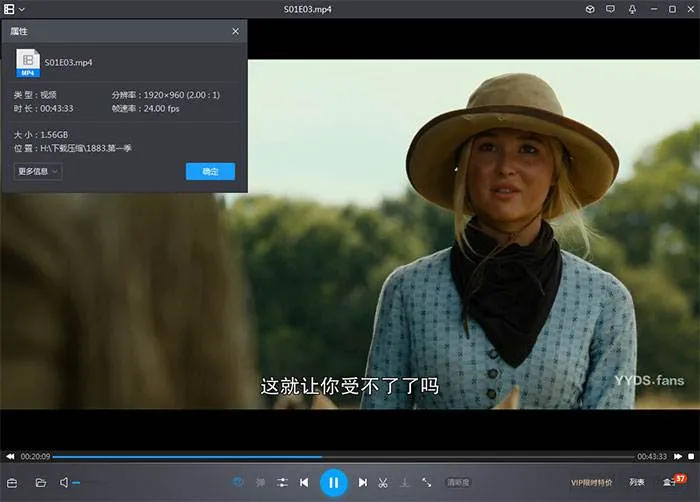This screenshot has height=502, width=700.
Task: Seek within the video progress bar
Action: click(x=343, y=457)
